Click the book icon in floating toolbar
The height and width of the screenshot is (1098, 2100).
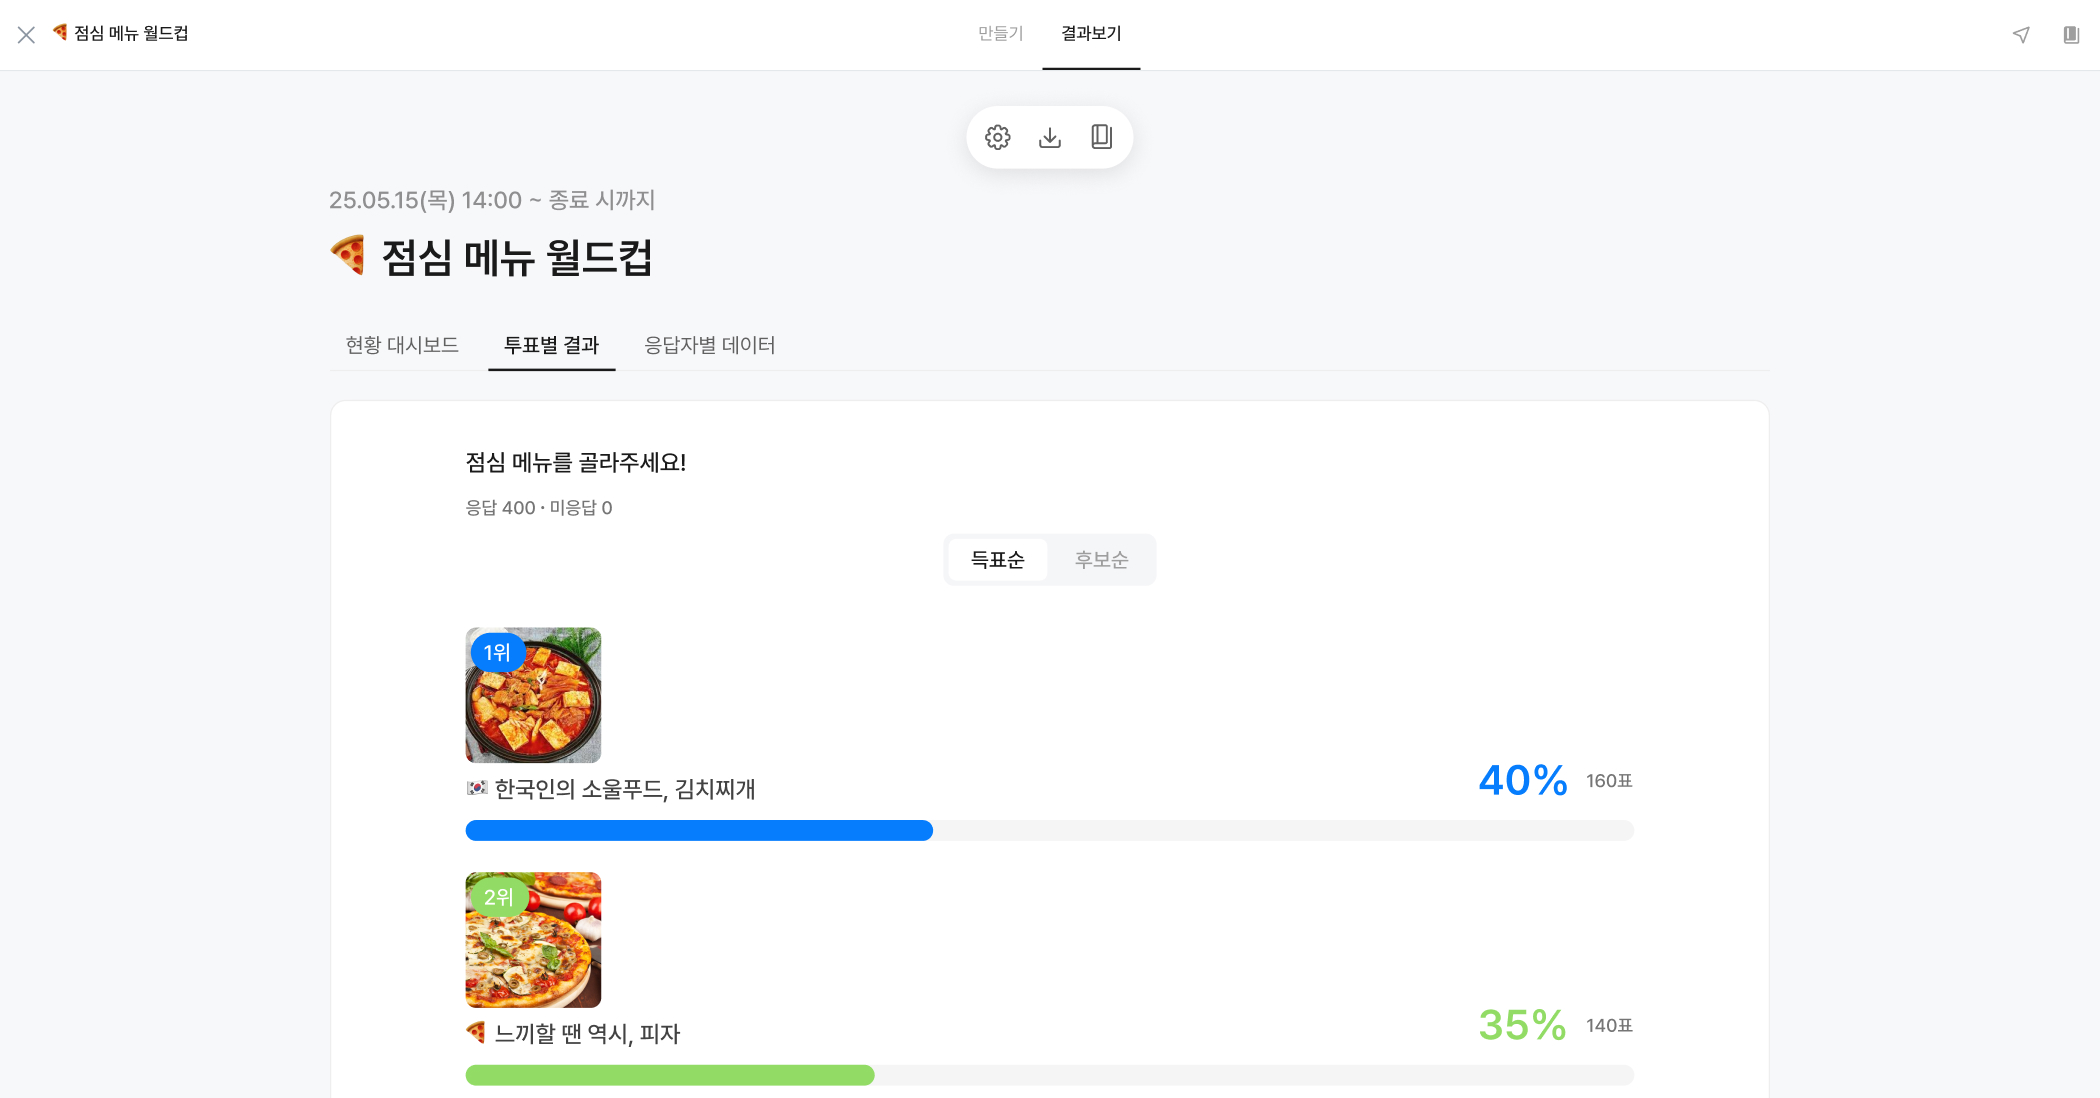(x=1101, y=137)
